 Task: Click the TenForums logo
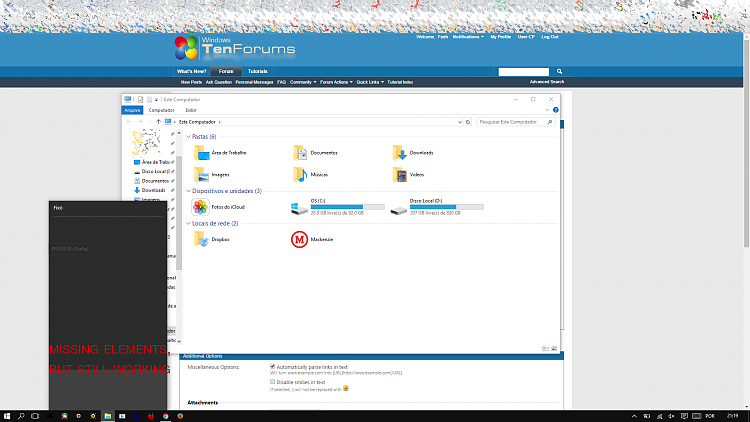coord(235,48)
